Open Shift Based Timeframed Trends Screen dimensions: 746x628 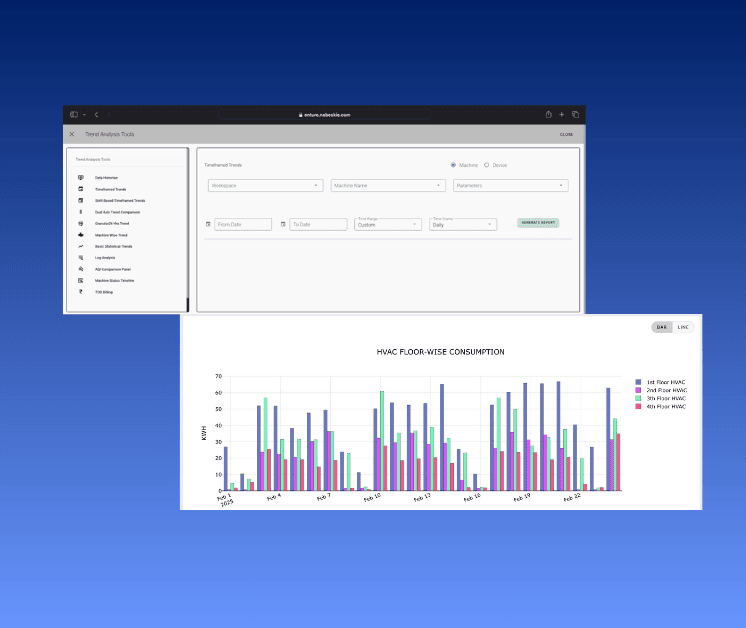(120, 201)
